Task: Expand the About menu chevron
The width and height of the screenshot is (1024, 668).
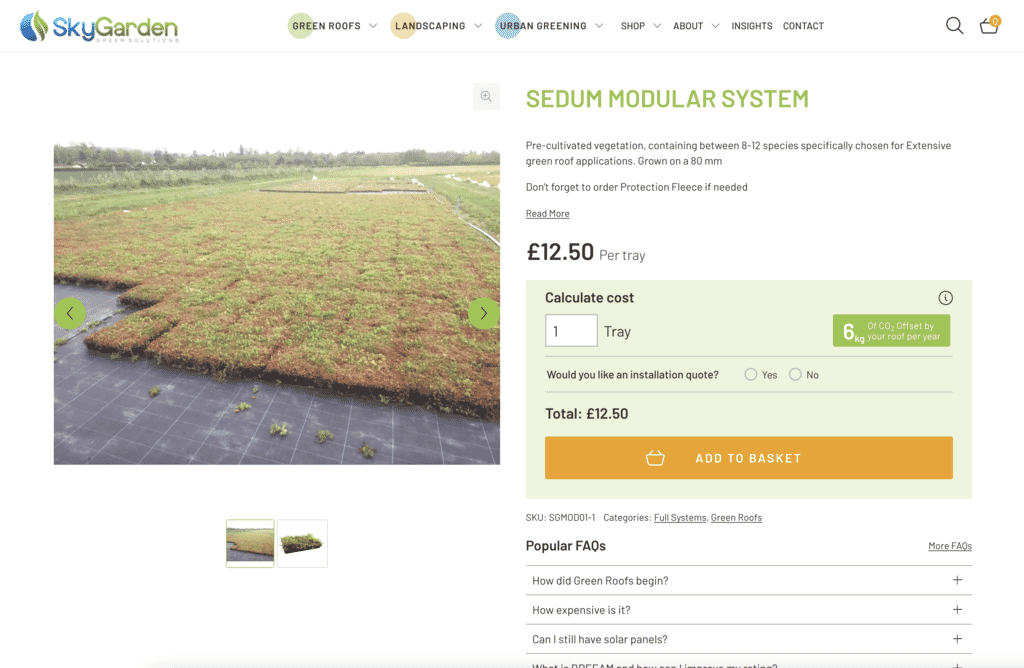Action: (x=715, y=25)
